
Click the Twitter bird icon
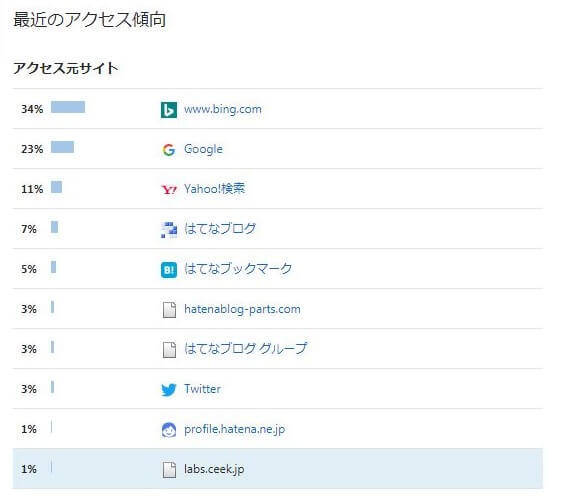point(169,390)
